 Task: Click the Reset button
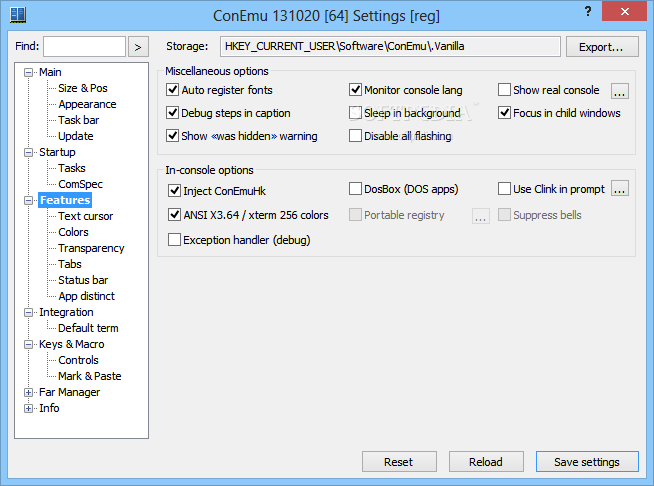click(399, 462)
